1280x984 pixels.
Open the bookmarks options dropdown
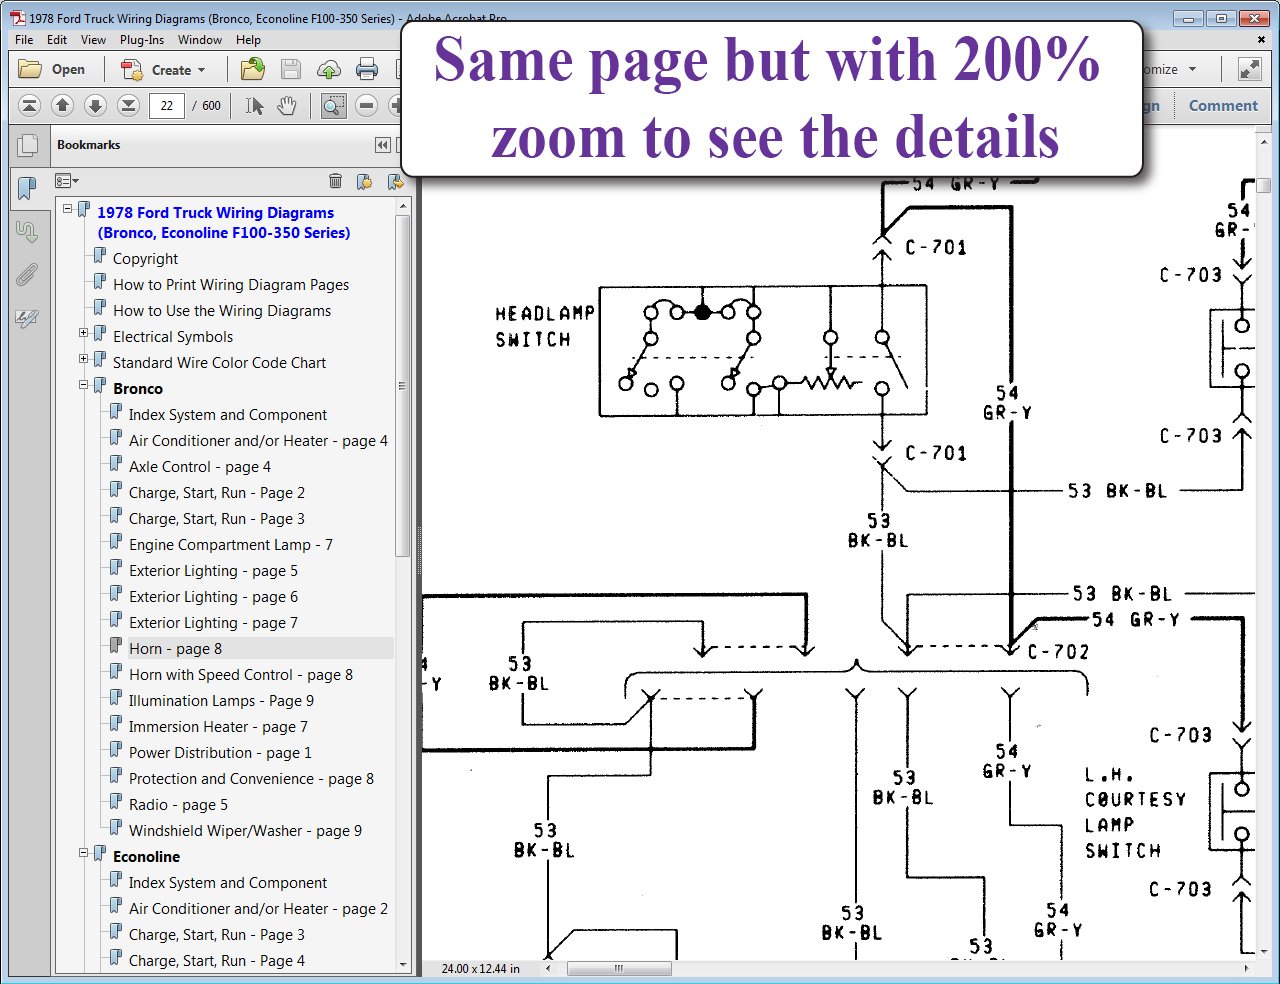[x=67, y=181]
